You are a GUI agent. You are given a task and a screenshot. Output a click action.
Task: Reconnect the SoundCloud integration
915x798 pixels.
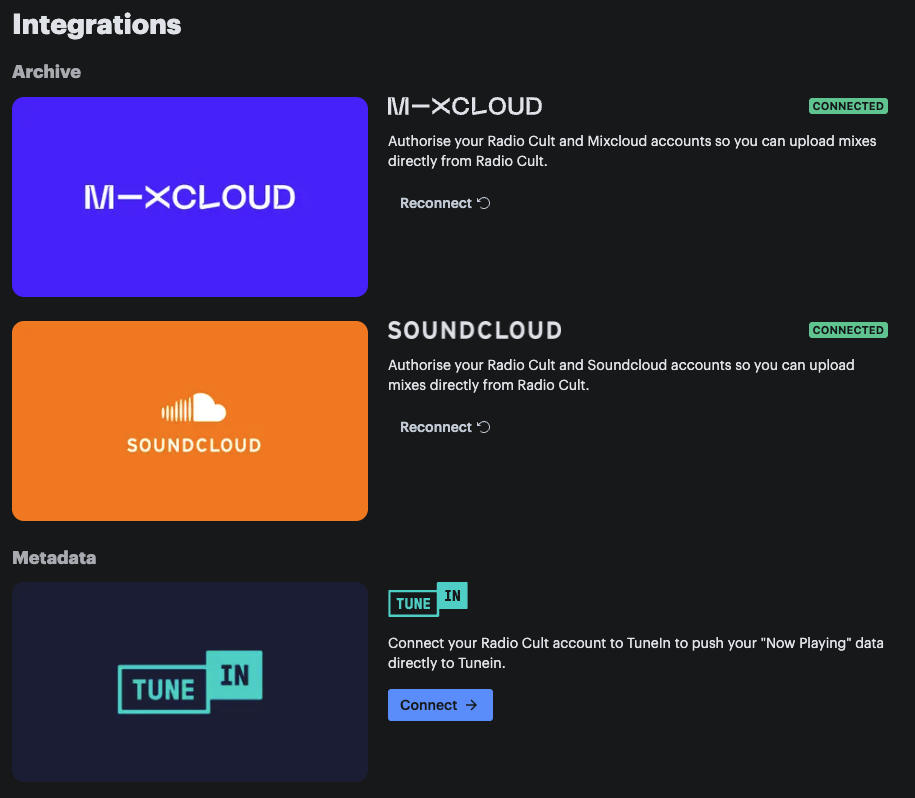point(445,427)
